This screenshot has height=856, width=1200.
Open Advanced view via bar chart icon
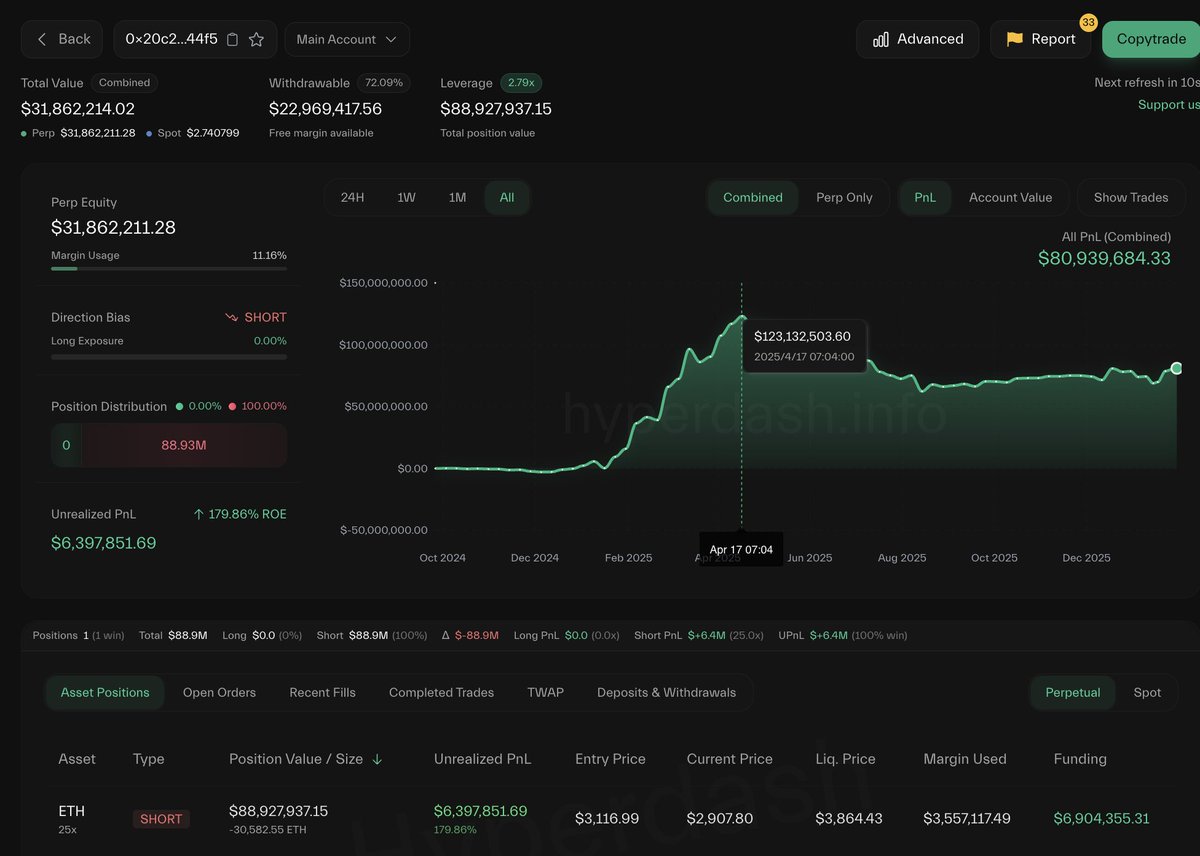pyautogui.click(x=881, y=39)
